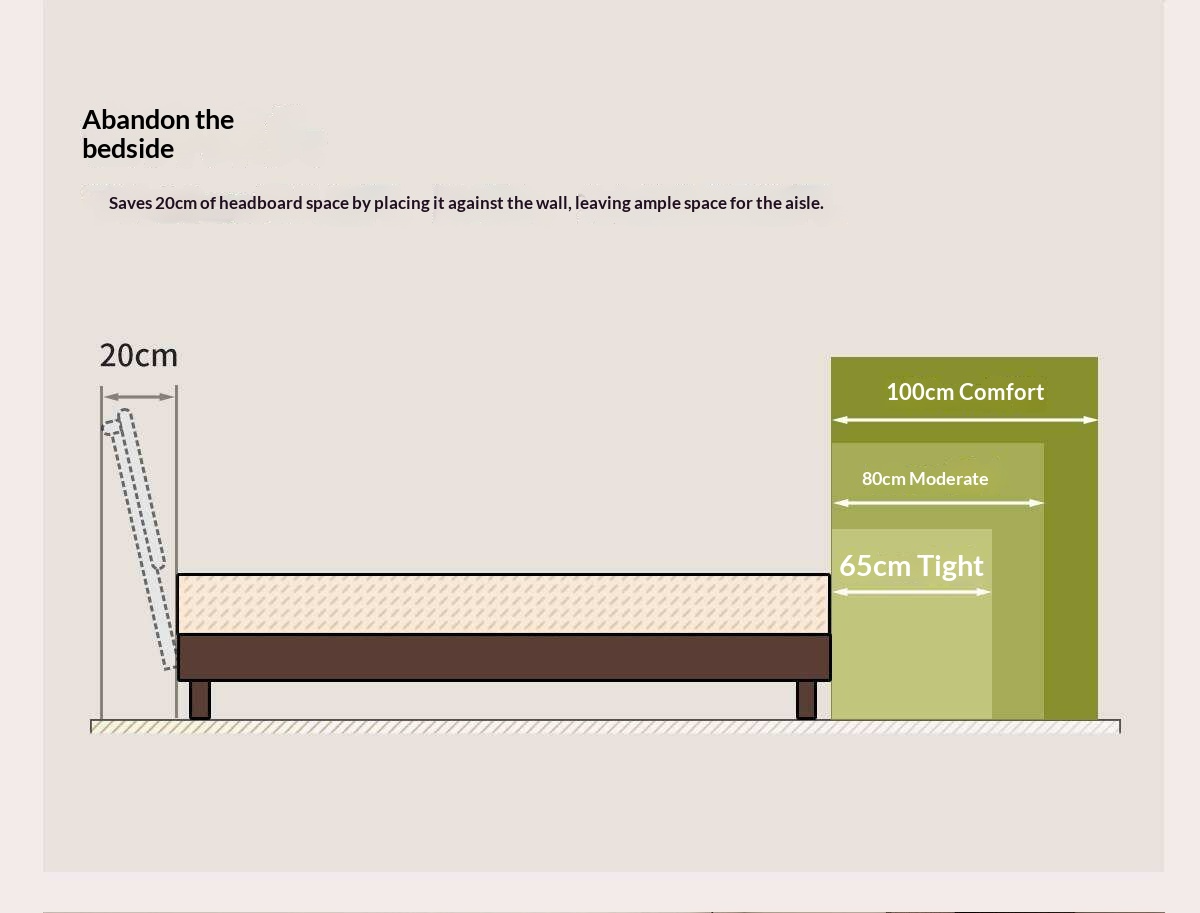Click the white arrow under 100cm Comfort
This screenshot has height=913, width=1200.
[x=965, y=420]
